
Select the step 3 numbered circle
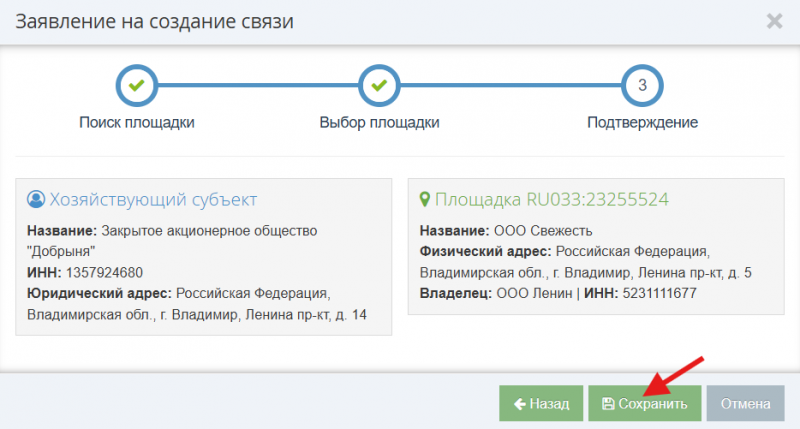coord(642,86)
